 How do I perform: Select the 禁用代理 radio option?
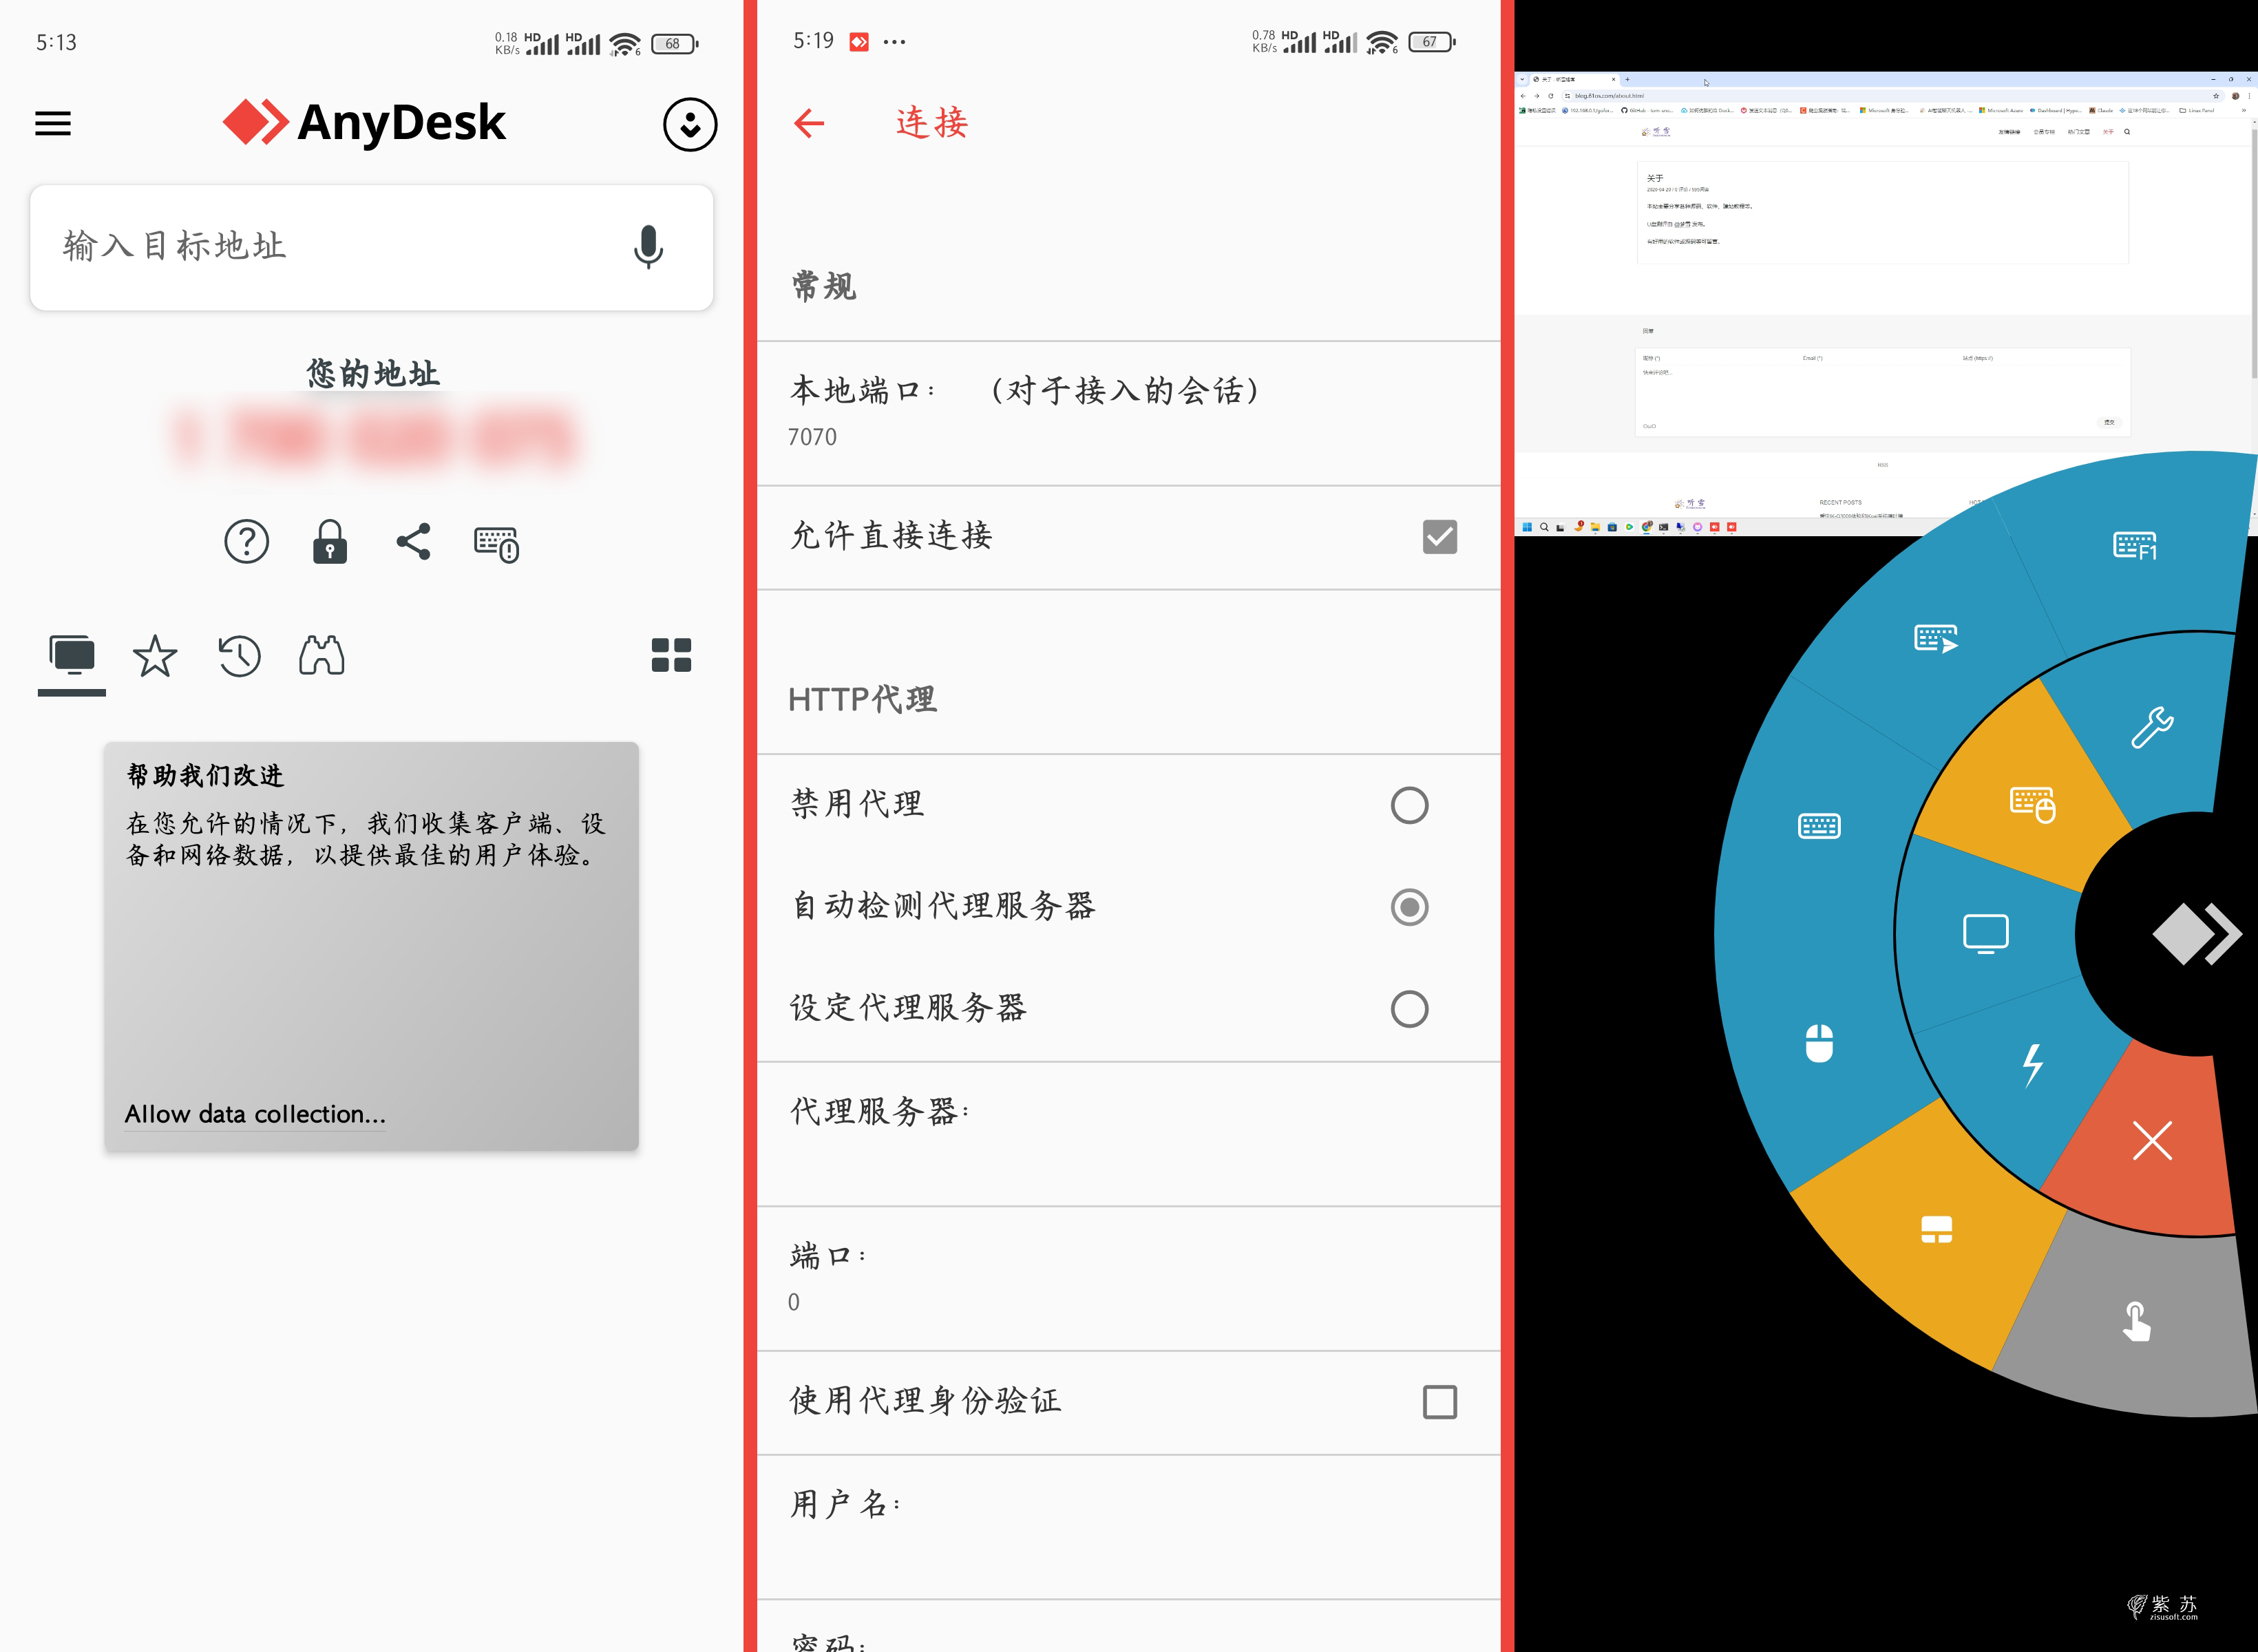coord(1409,805)
